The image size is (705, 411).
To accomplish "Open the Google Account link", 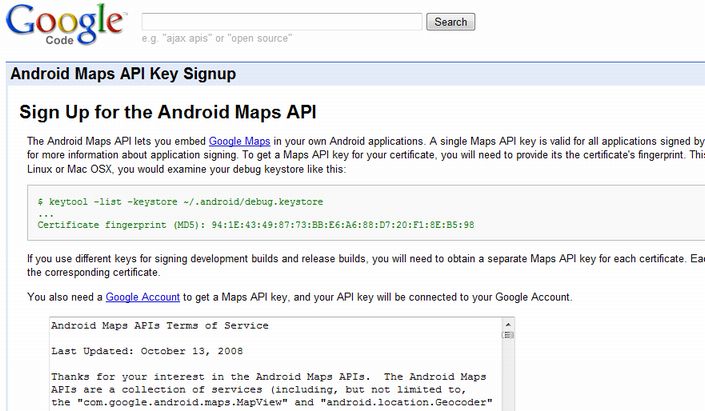I will pyautogui.click(x=143, y=297).
